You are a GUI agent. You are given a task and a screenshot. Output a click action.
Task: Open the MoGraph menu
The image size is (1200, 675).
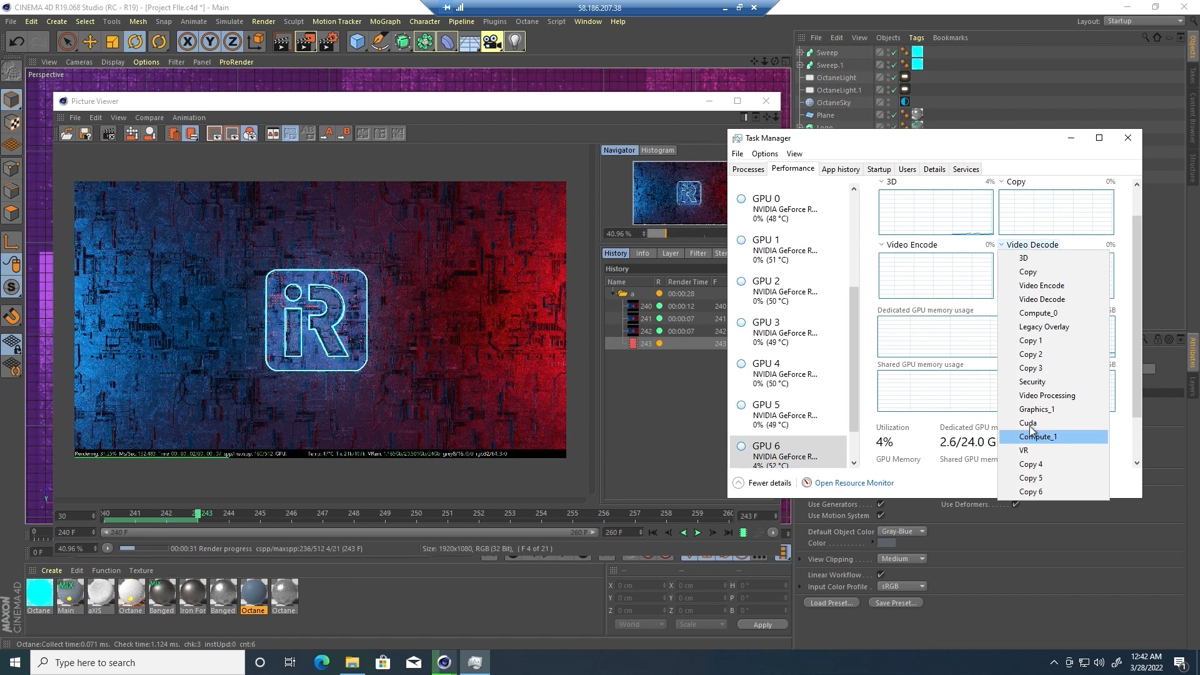[384, 21]
